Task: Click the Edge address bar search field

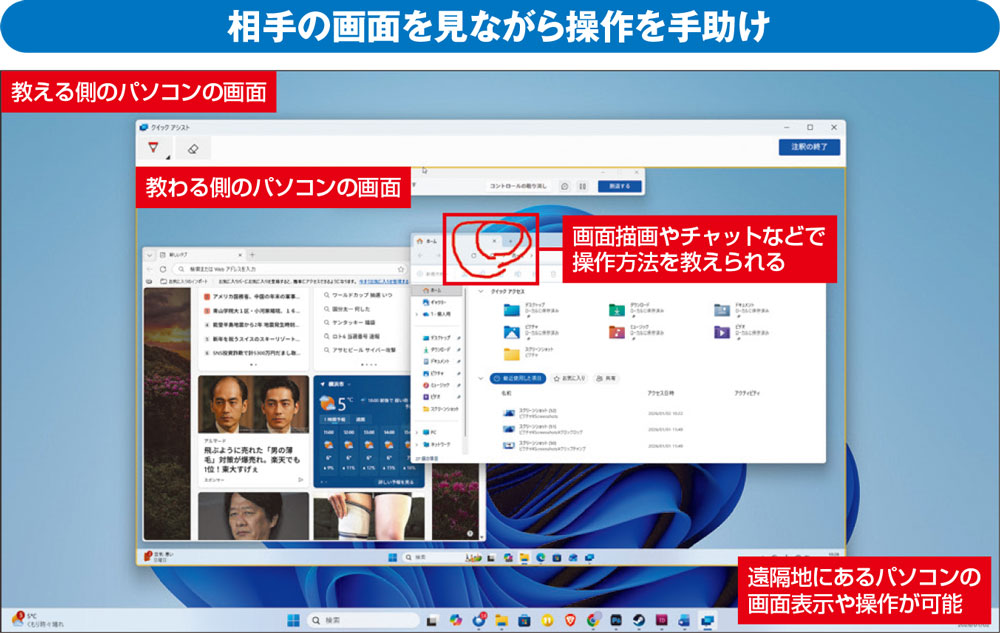Action: click(290, 270)
